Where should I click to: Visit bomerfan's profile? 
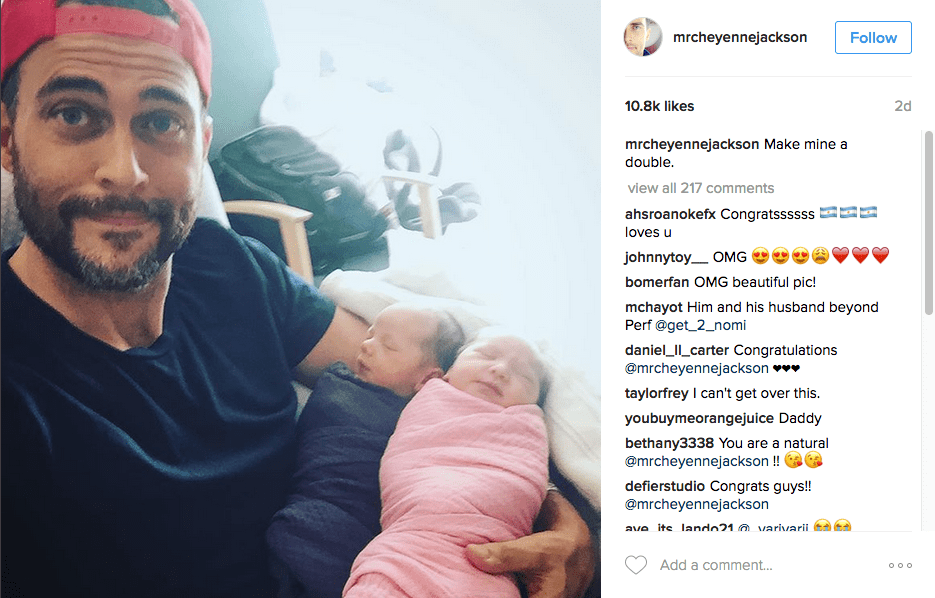pos(657,282)
